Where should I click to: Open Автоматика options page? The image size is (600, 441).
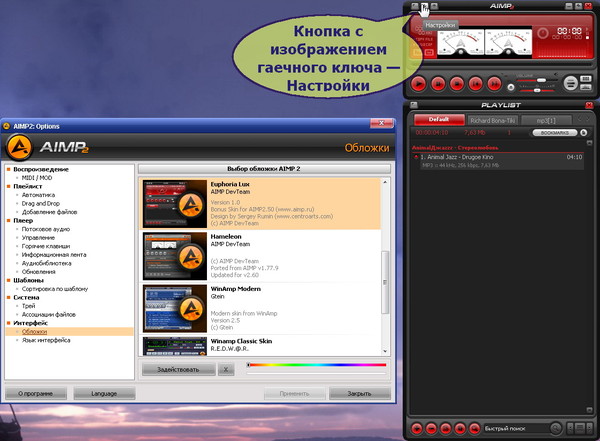pyautogui.click(x=38, y=195)
